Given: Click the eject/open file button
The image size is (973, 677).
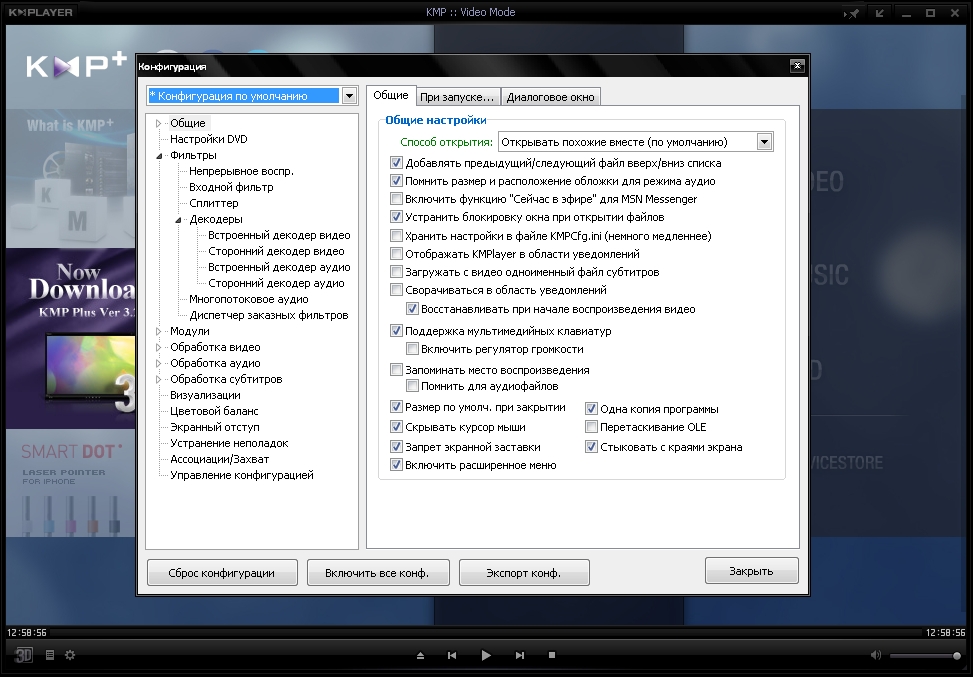Looking at the screenshot, I should pos(420,655).
